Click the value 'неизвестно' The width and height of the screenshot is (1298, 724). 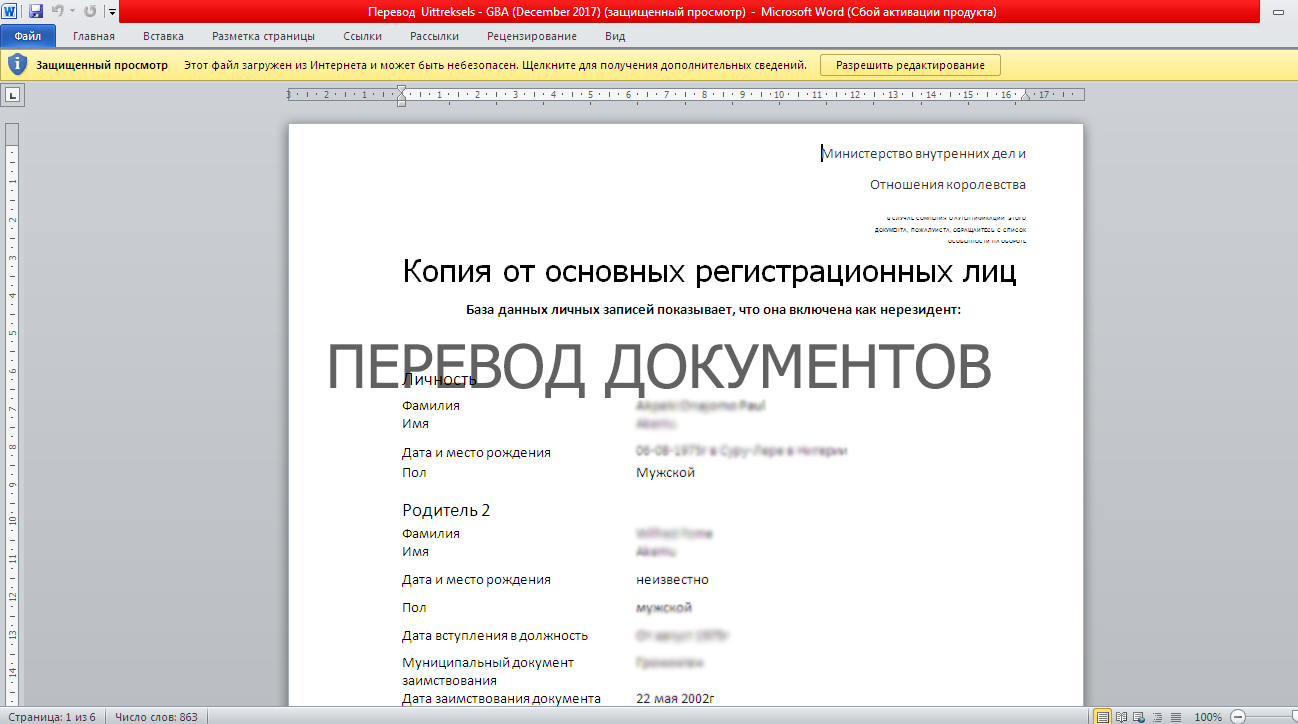[x=672, y=579]
